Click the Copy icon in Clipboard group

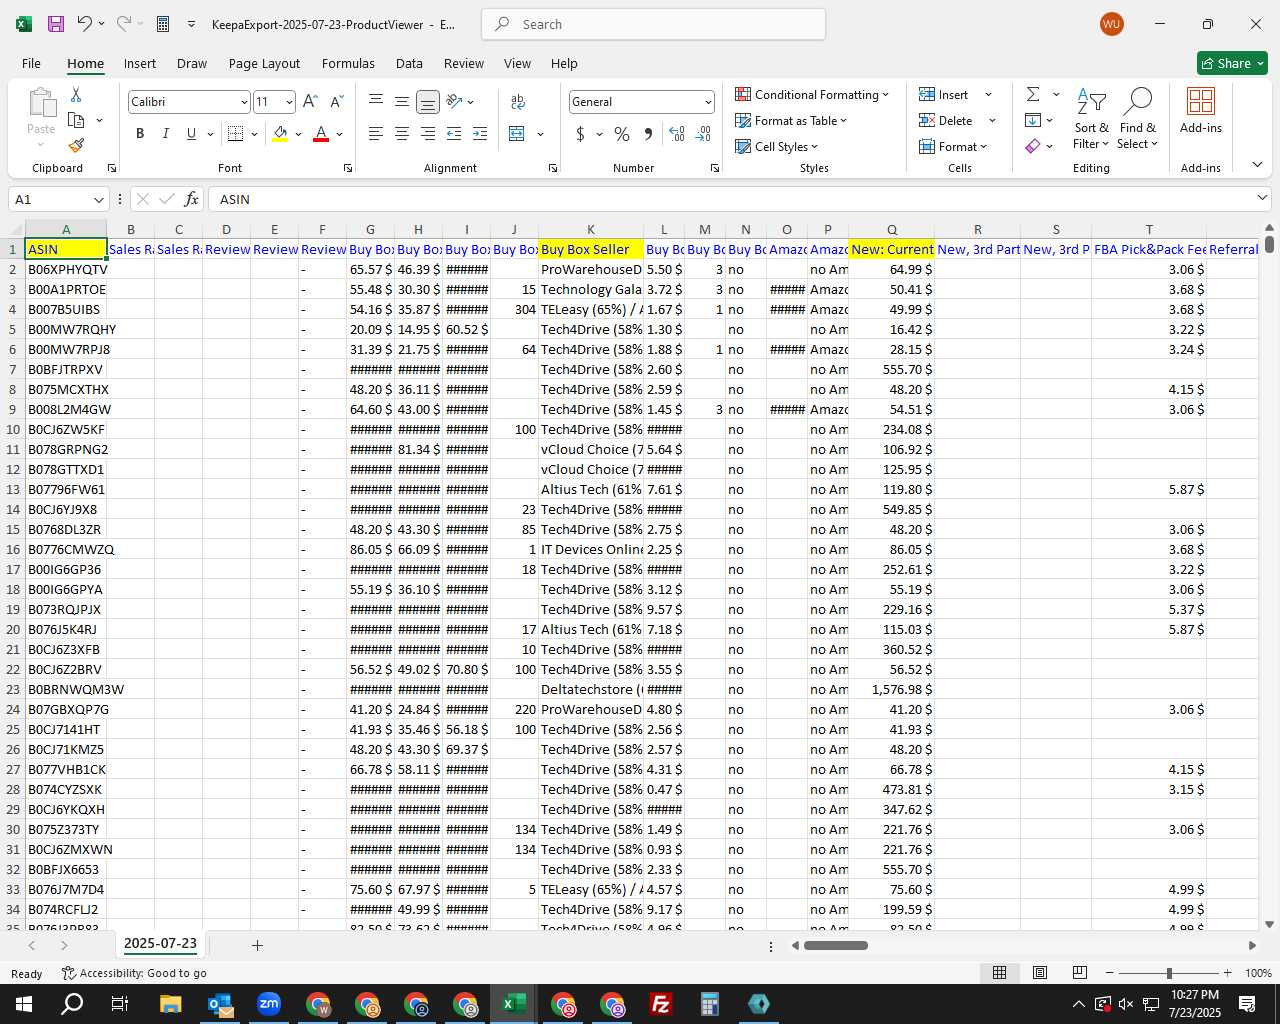point(76,120)
